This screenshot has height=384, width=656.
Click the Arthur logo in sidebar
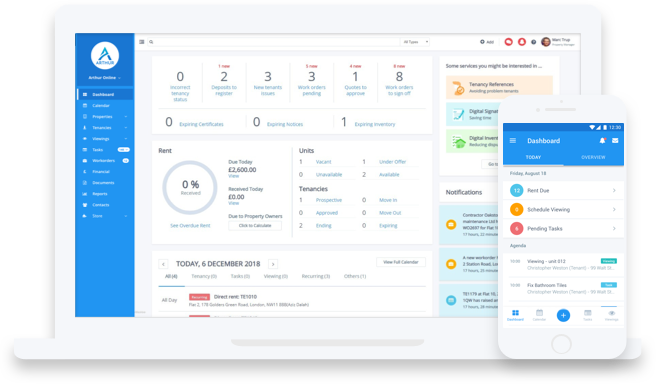pos(105,55)
